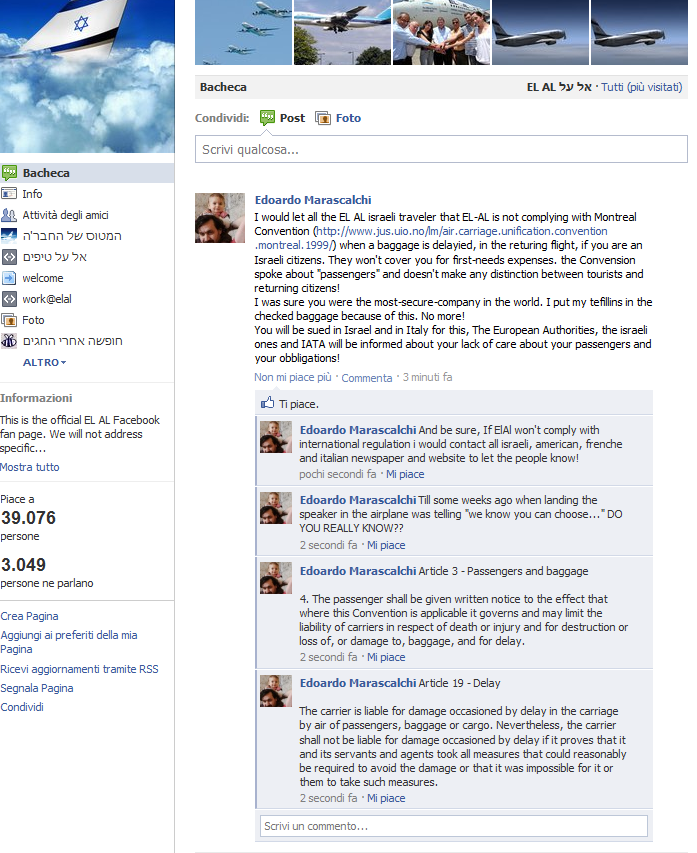Like the 'DO YOU REALLY KNOW' comment
This screenshot has height=853, width=697.
click(x=386, y=545)
